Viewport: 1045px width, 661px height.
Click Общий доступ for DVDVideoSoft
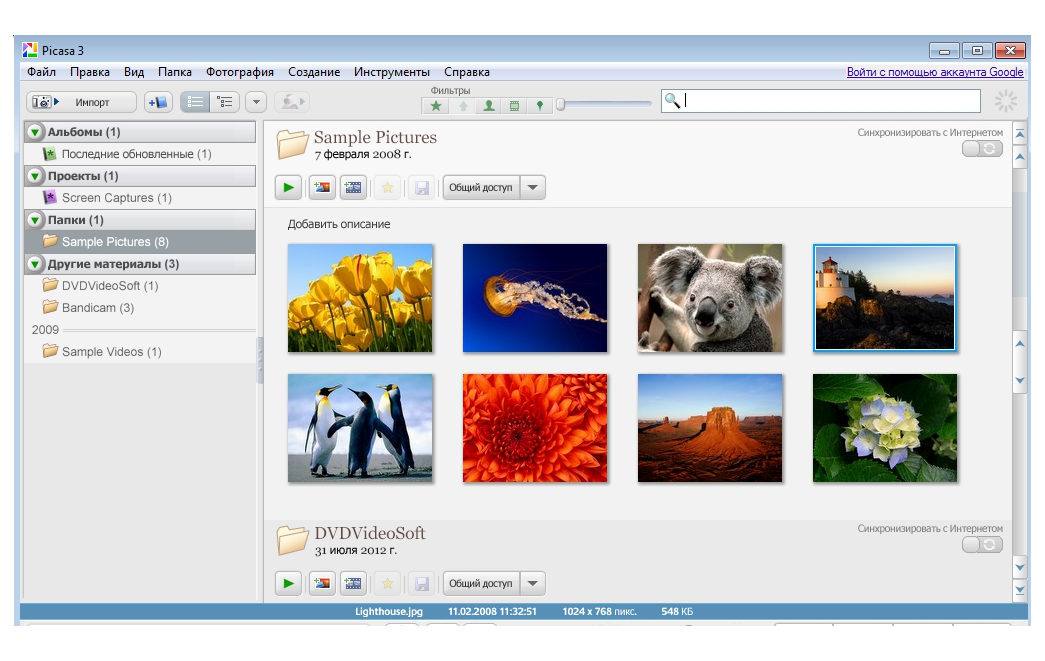coord(481,584)
